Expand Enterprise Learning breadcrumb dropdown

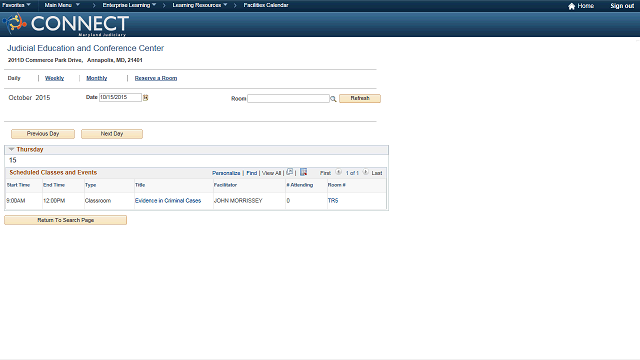click(x=129, y=5)
